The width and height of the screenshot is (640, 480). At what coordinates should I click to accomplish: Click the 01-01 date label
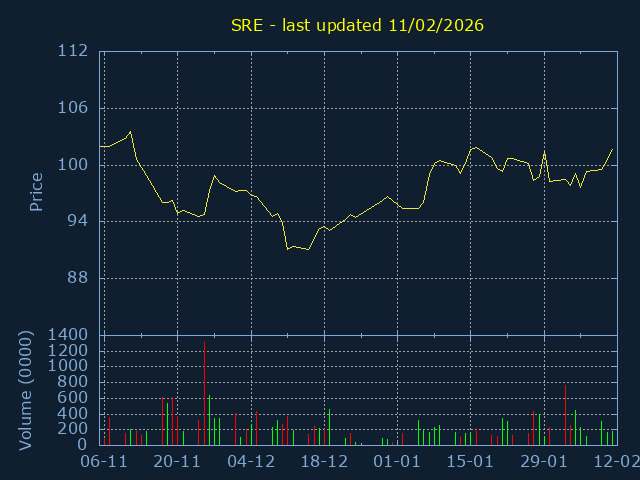397,462
